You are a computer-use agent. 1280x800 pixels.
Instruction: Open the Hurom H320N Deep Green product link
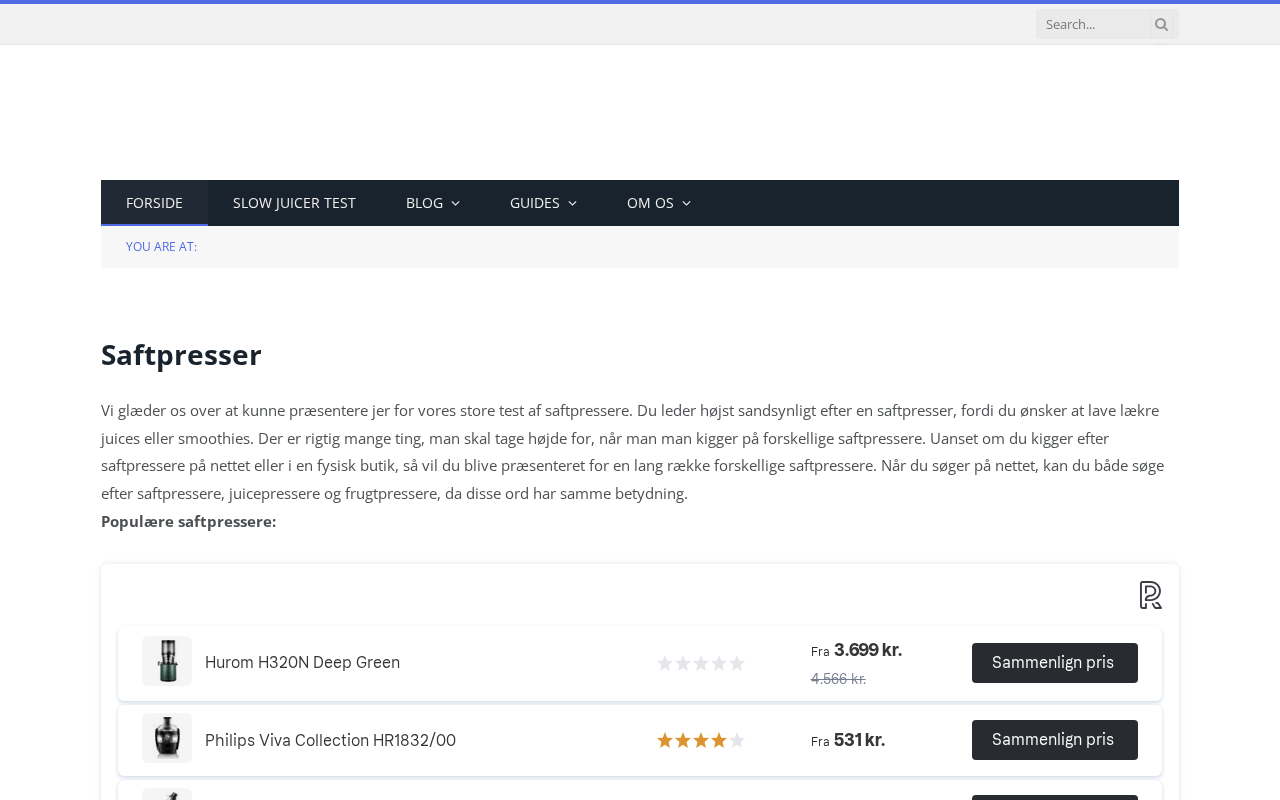302,663
